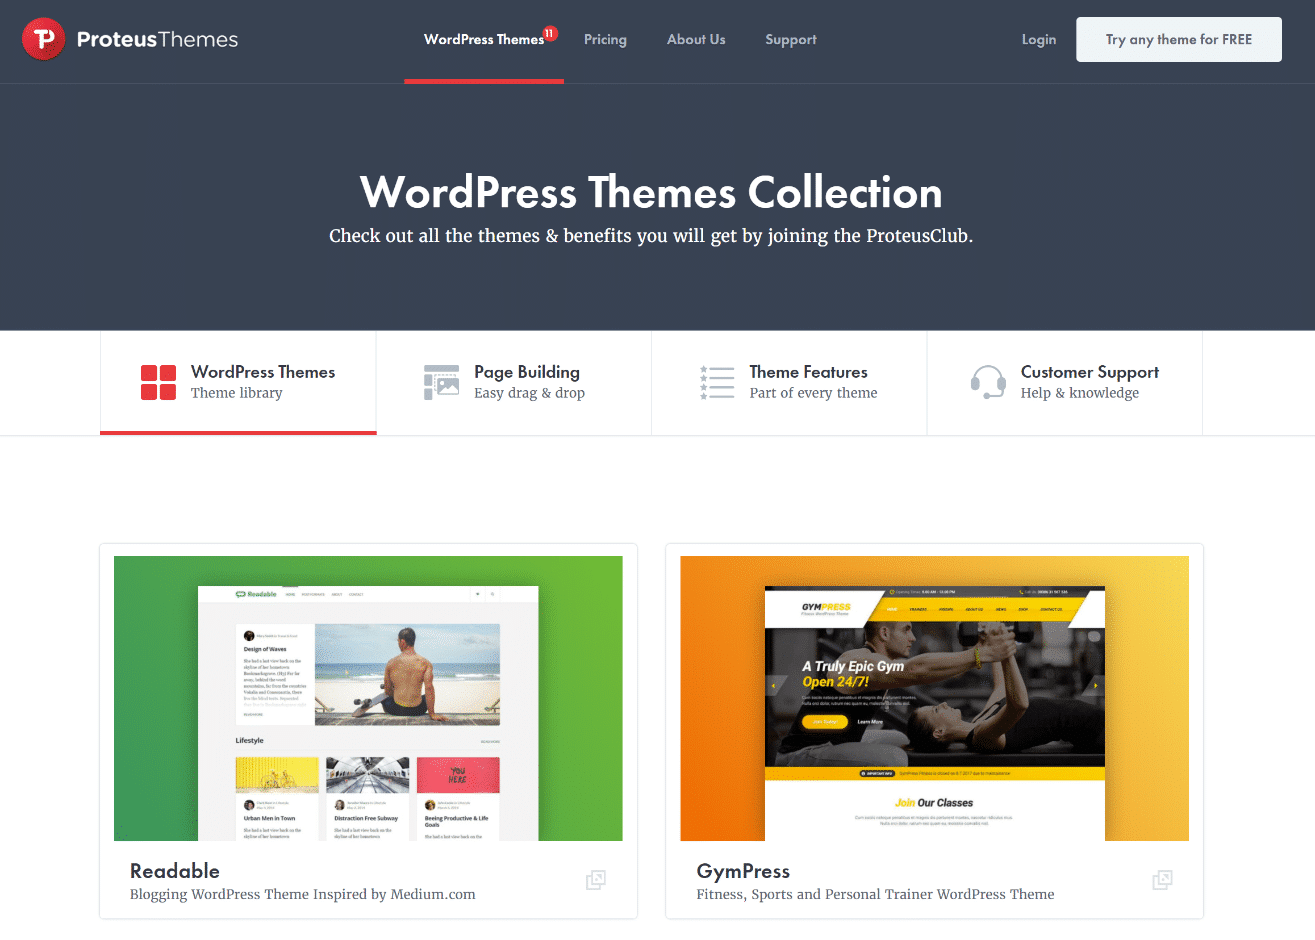Open the Pricing menu item
1315x940 pixels.
[x=605, y=40]
